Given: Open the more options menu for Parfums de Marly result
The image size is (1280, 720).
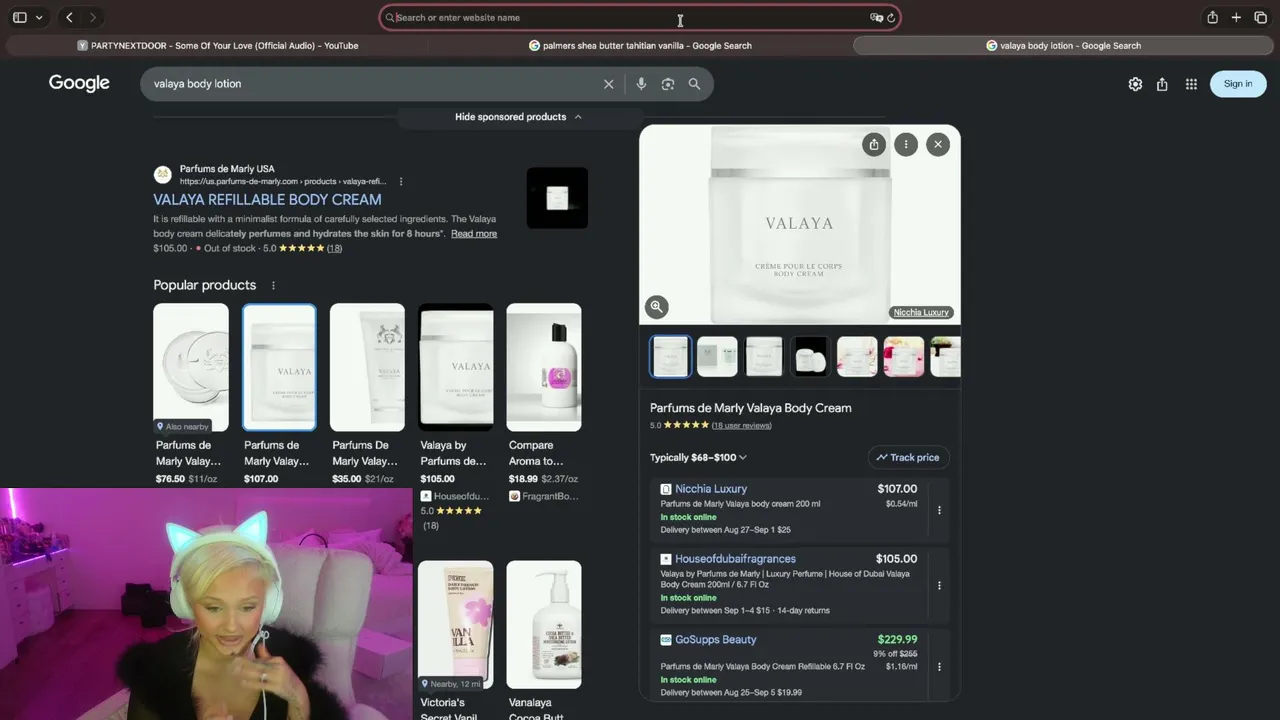Looking at the screenshot, I should point(401,181).
